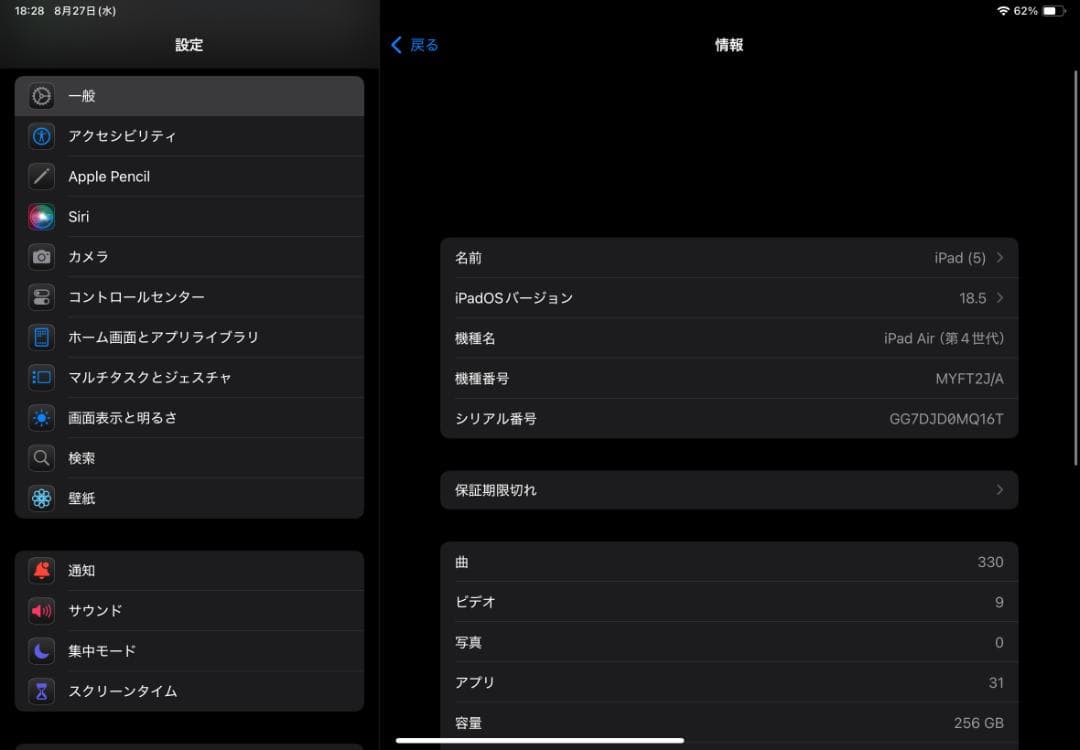Open the device name iPad (5) detail

click(730, 257)
